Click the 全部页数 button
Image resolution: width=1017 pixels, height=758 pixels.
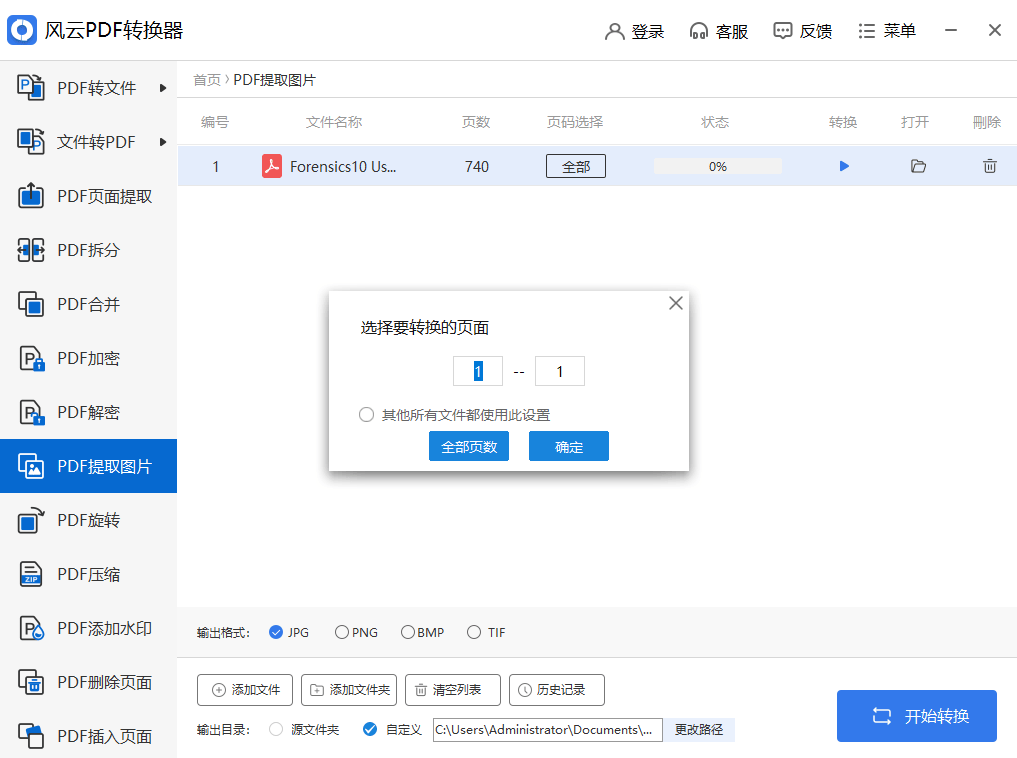469,446
